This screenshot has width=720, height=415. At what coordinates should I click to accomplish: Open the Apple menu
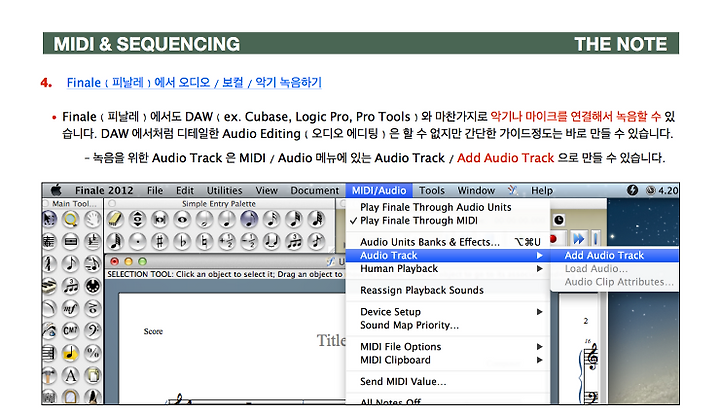(56, 190)
